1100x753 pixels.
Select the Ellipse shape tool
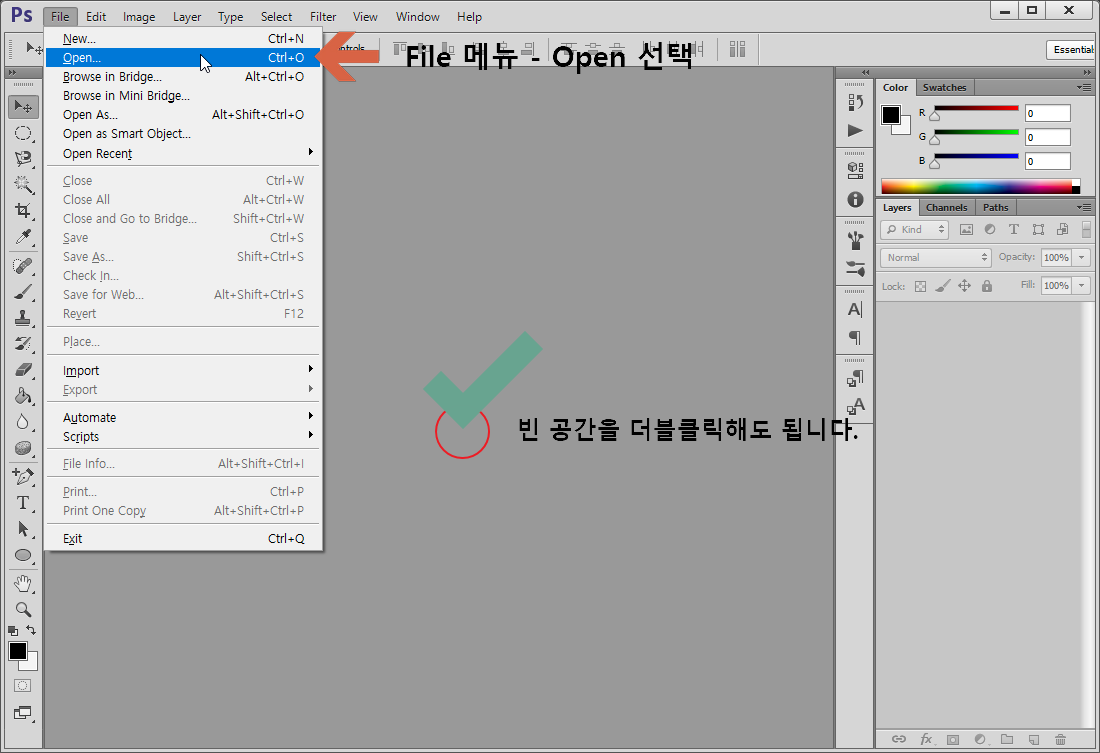[x=23, y=555]
